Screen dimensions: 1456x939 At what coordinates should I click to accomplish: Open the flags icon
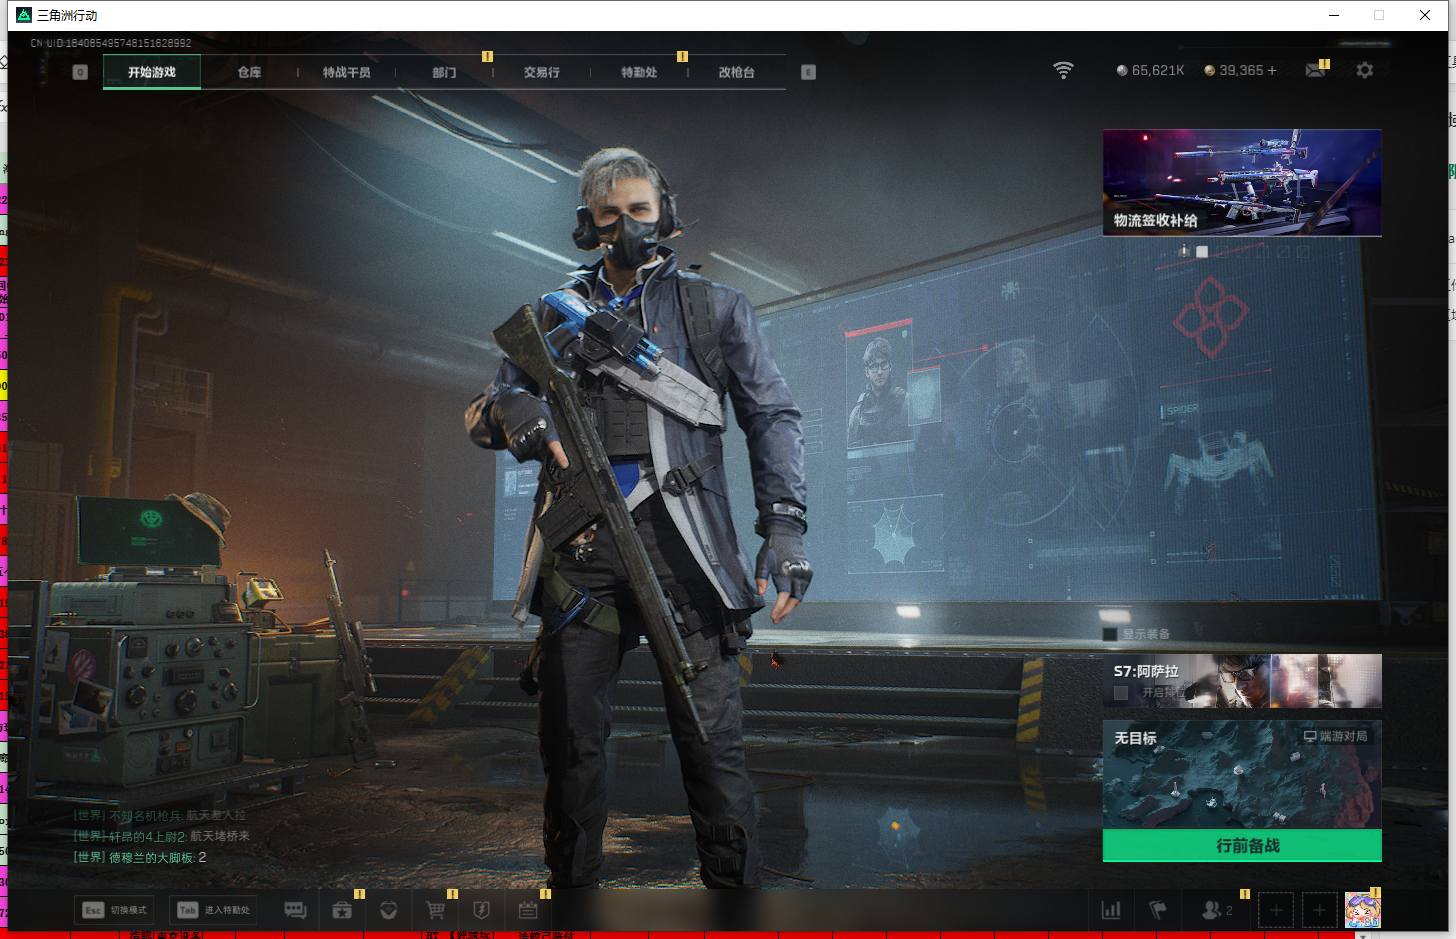click(x=1158, y=910)
